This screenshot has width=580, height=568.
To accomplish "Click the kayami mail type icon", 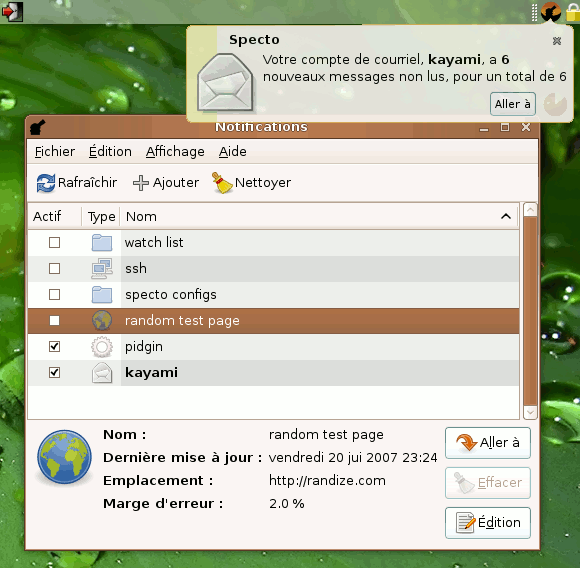I will 102,373.
